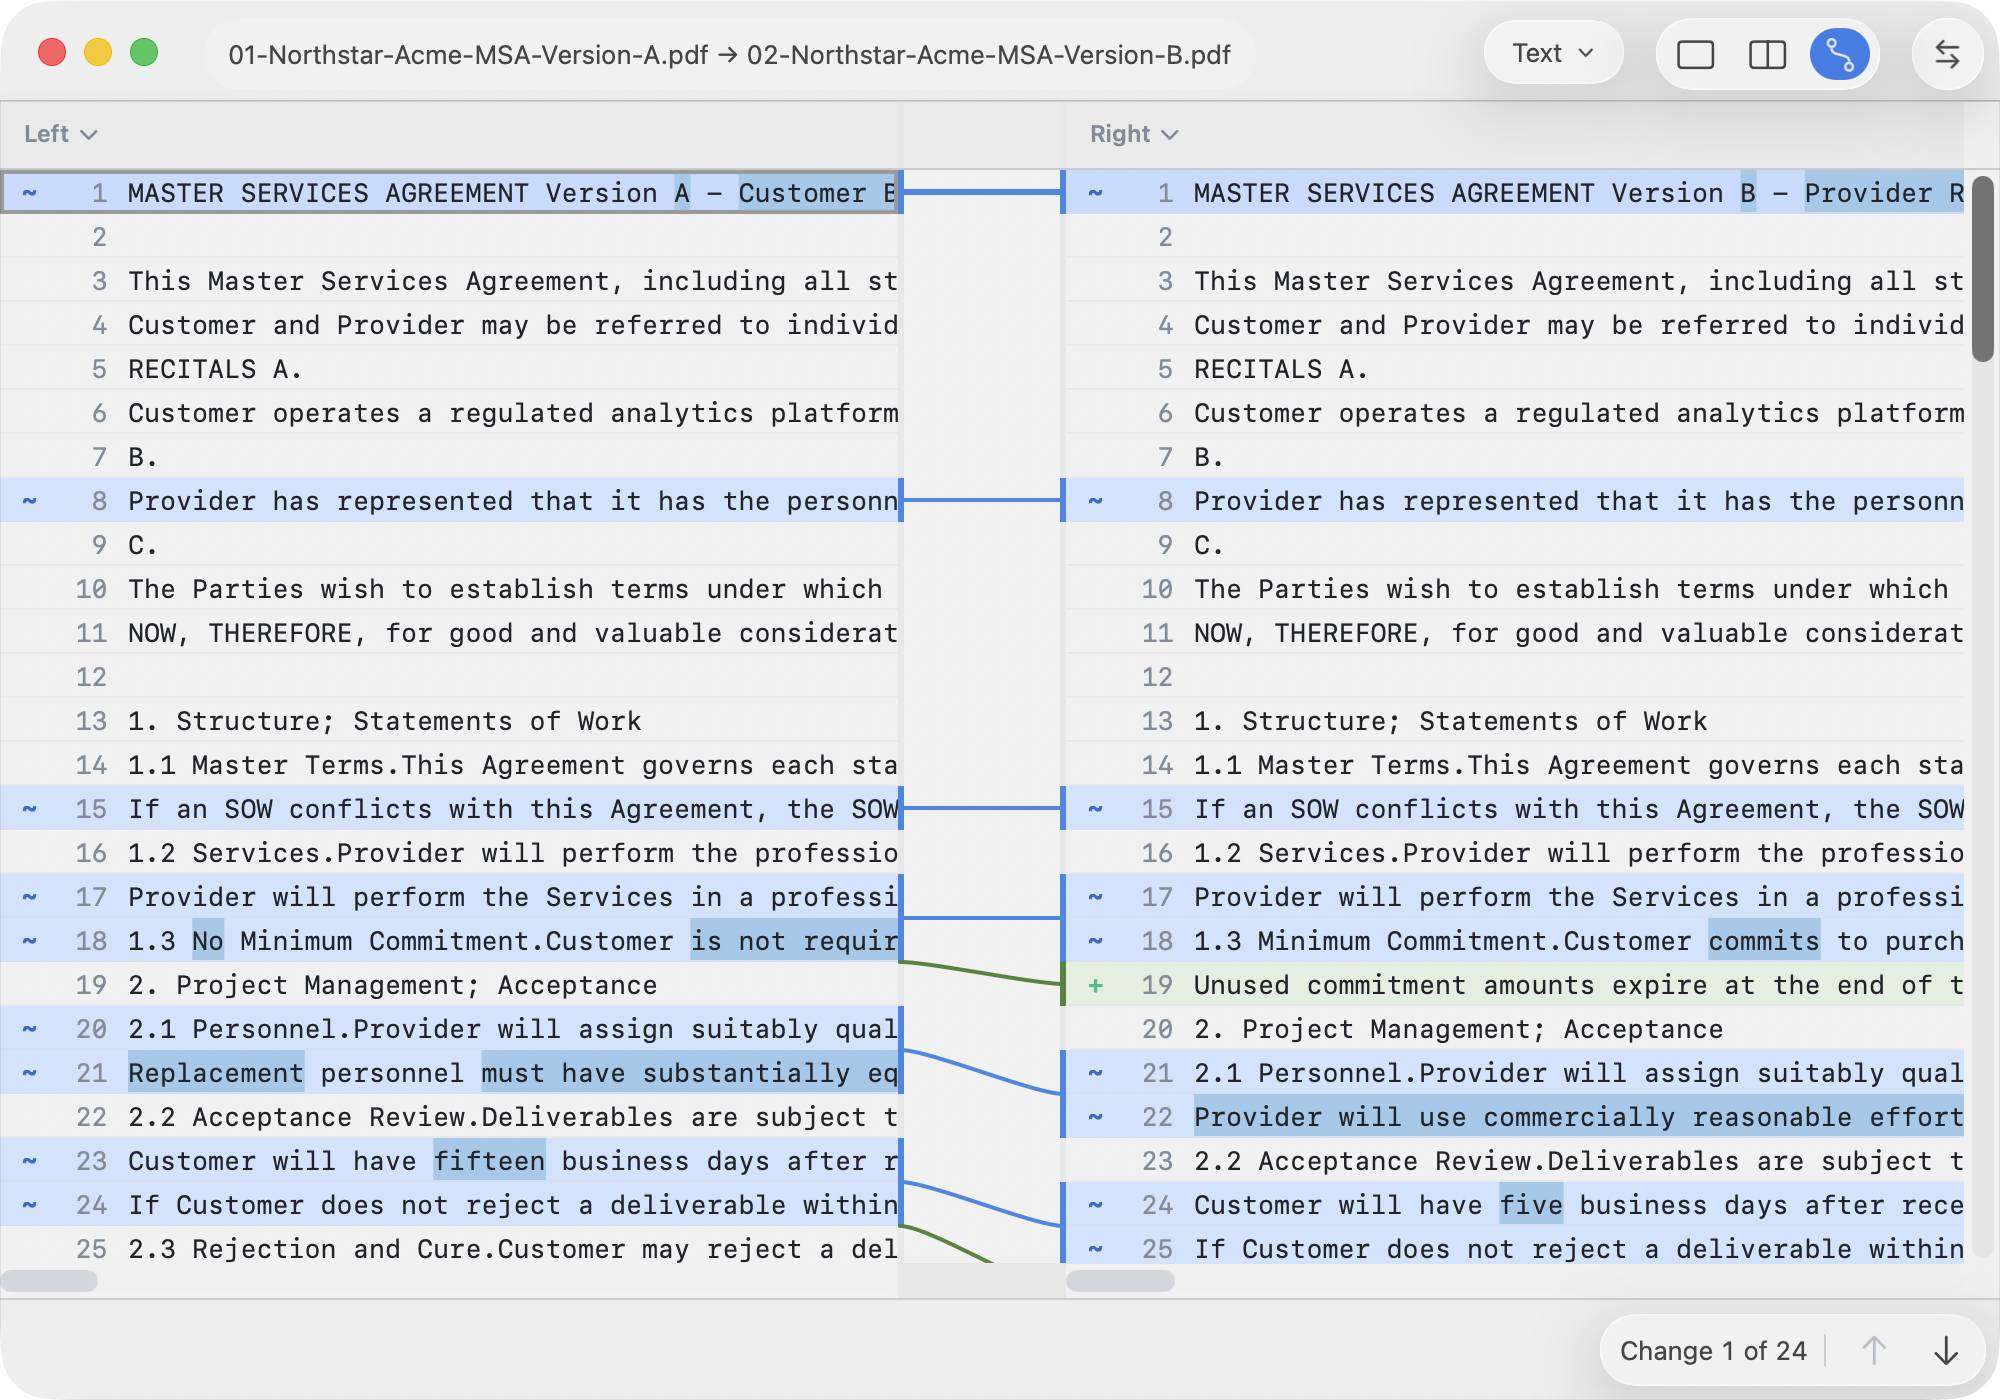This screenshot has height=1400, width=2000.
Task: Select left line 21 Replacement personnel must have
Action: 451,1073
